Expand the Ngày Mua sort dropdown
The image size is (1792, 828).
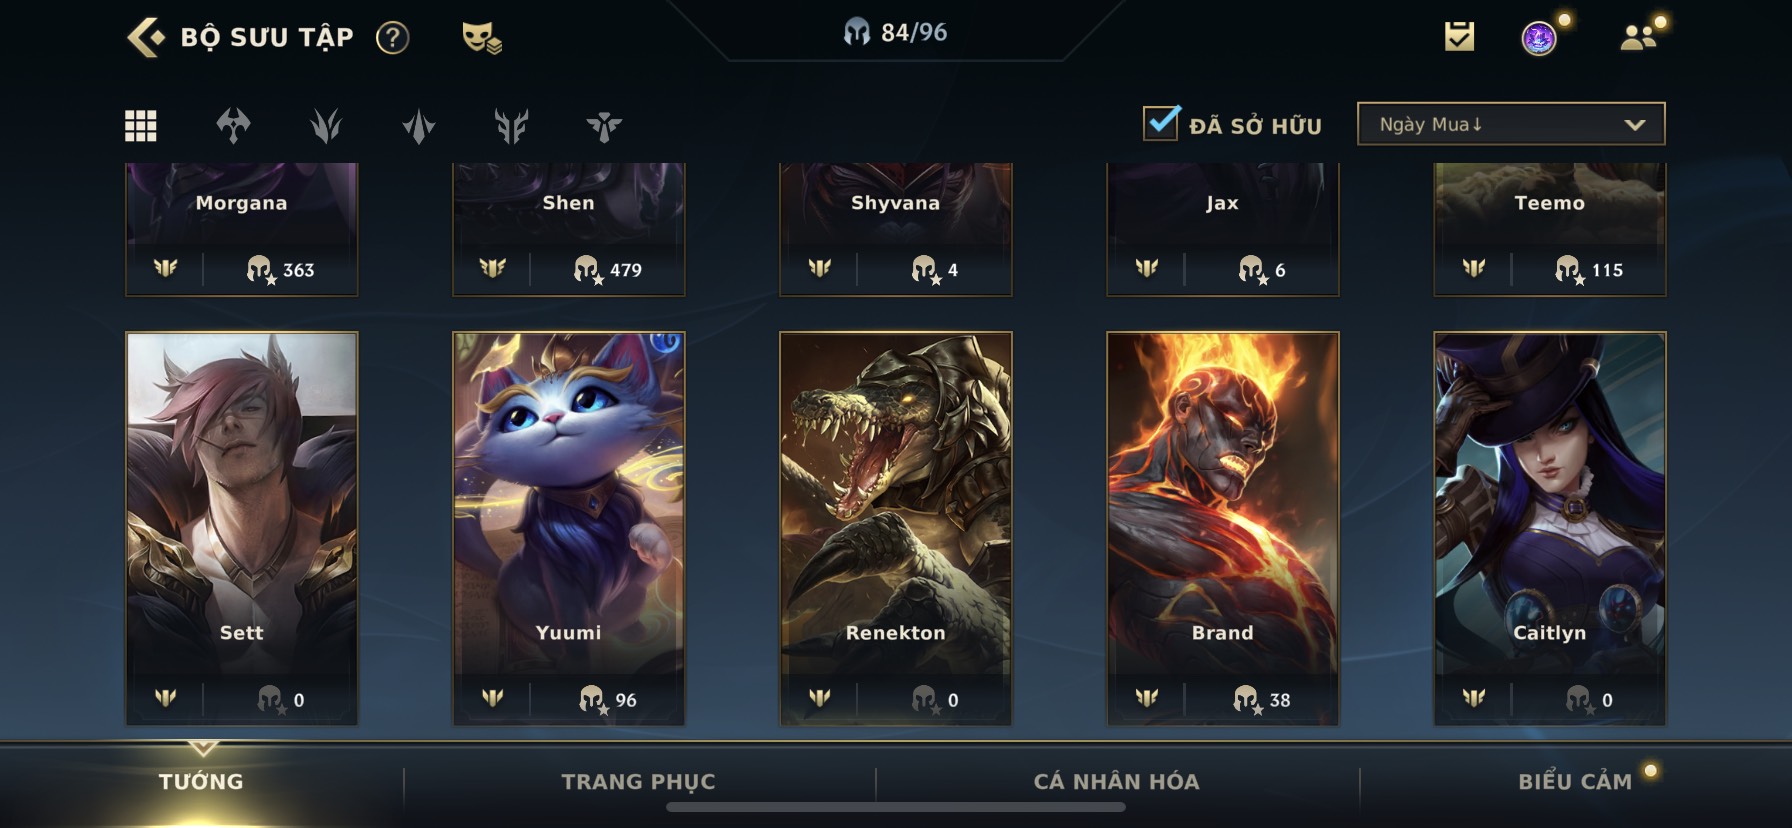(x=1511, y=124)
